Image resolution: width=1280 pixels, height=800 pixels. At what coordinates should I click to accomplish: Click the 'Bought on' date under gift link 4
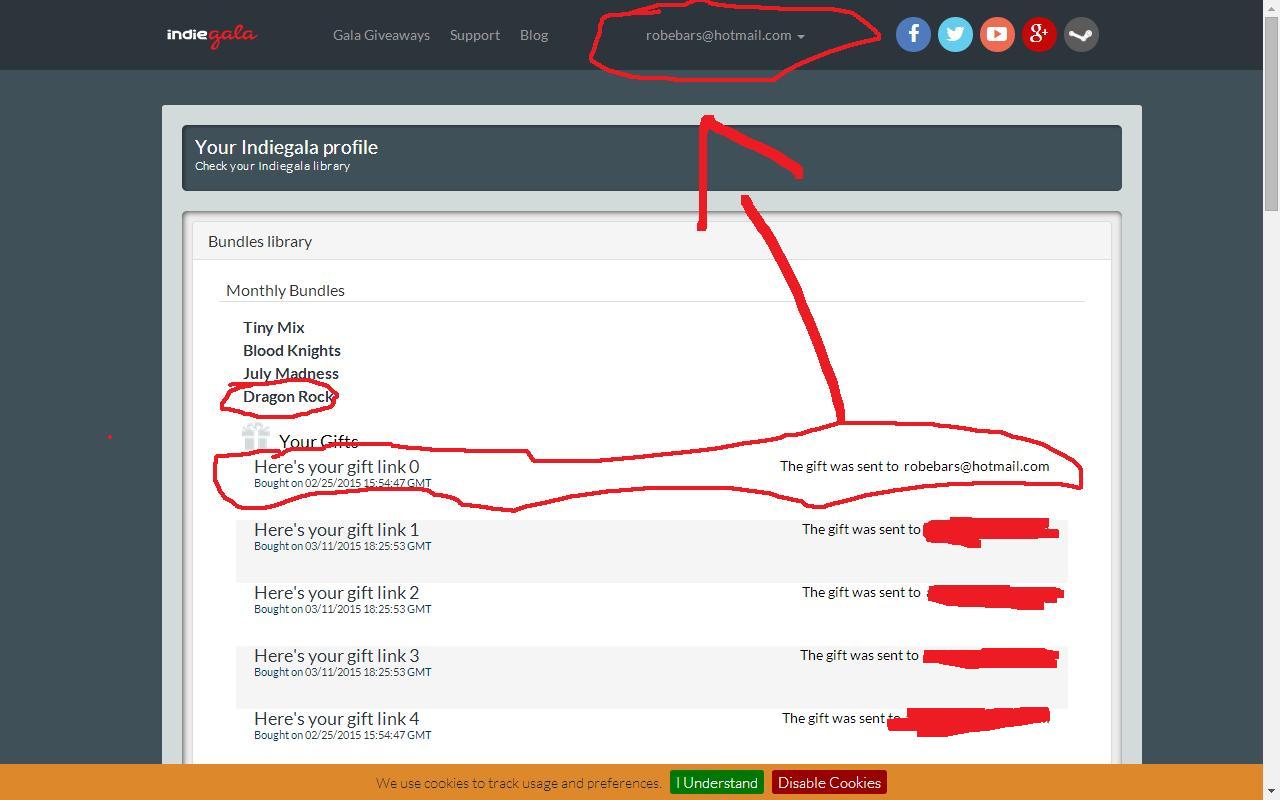tap(343, 735)
